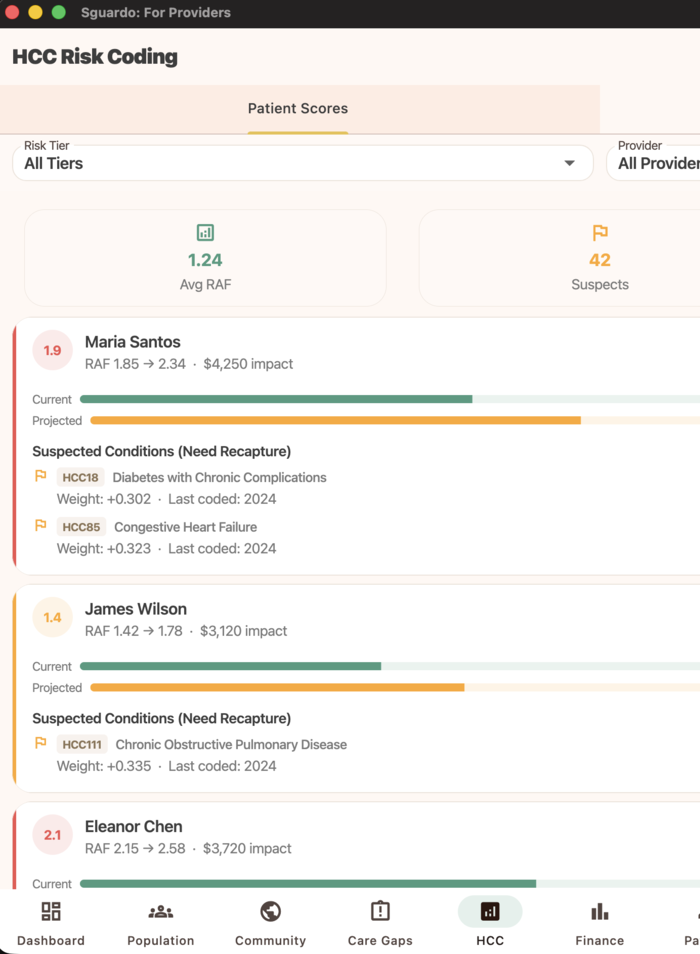Open the All Tiers combo box
This screenshot has width=700, height=954.
tap(303, 163)
